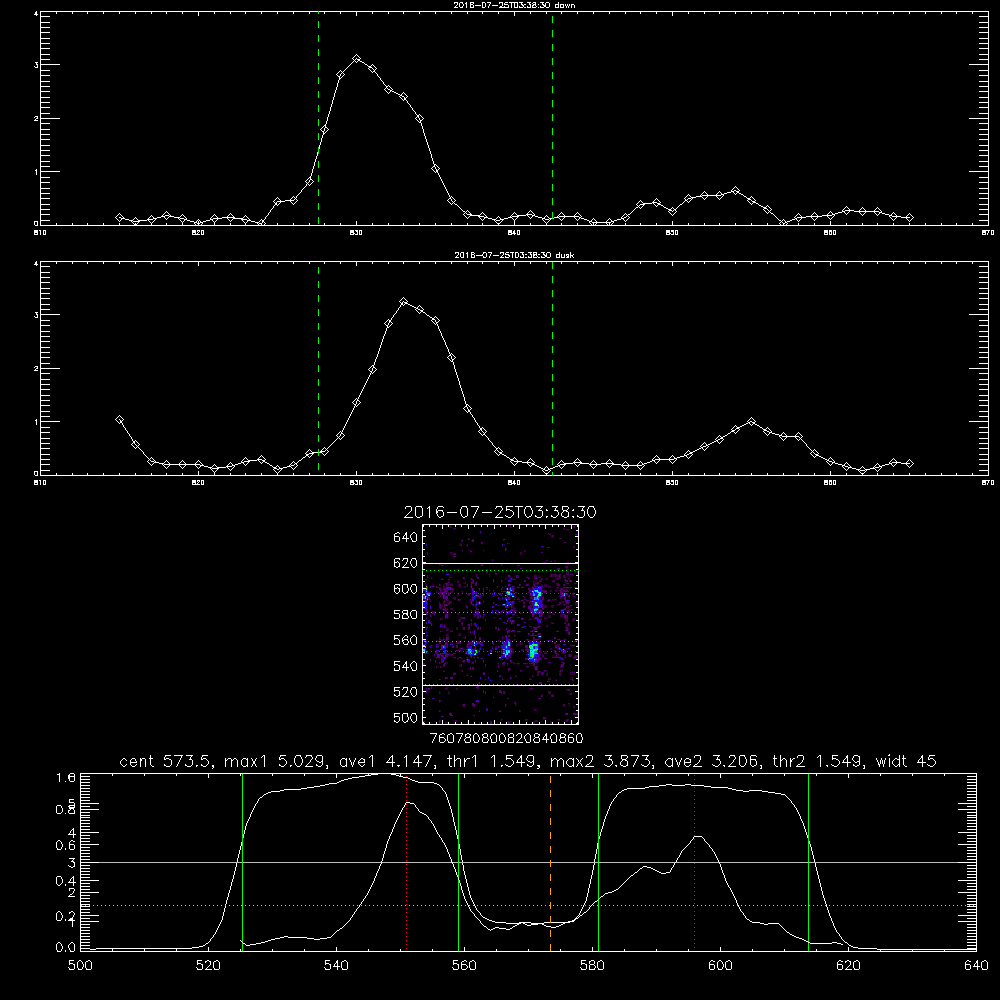Image resolution: width=1000 pixels, height=1000 pixels.
Task: Click the '1.0' label on bottom plot y-axis
Action: click(x=68, y=777)
